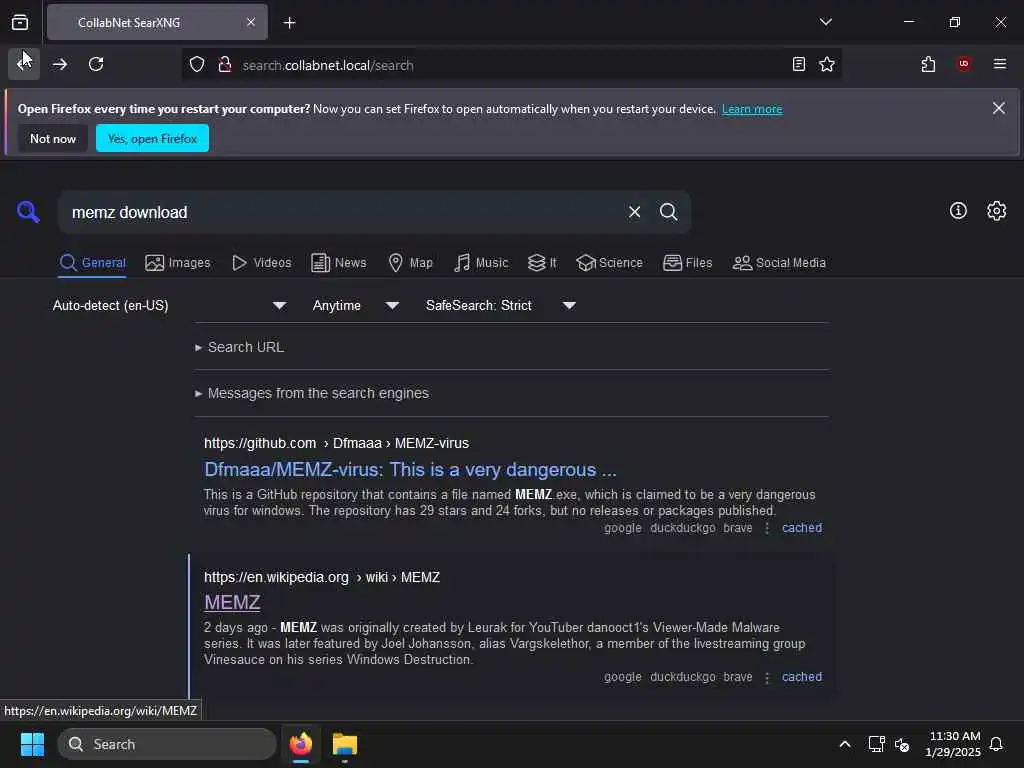Viewport: 1024px width, 768px height.
Task: Open the extensions puzzle icon
Action: 928,64
